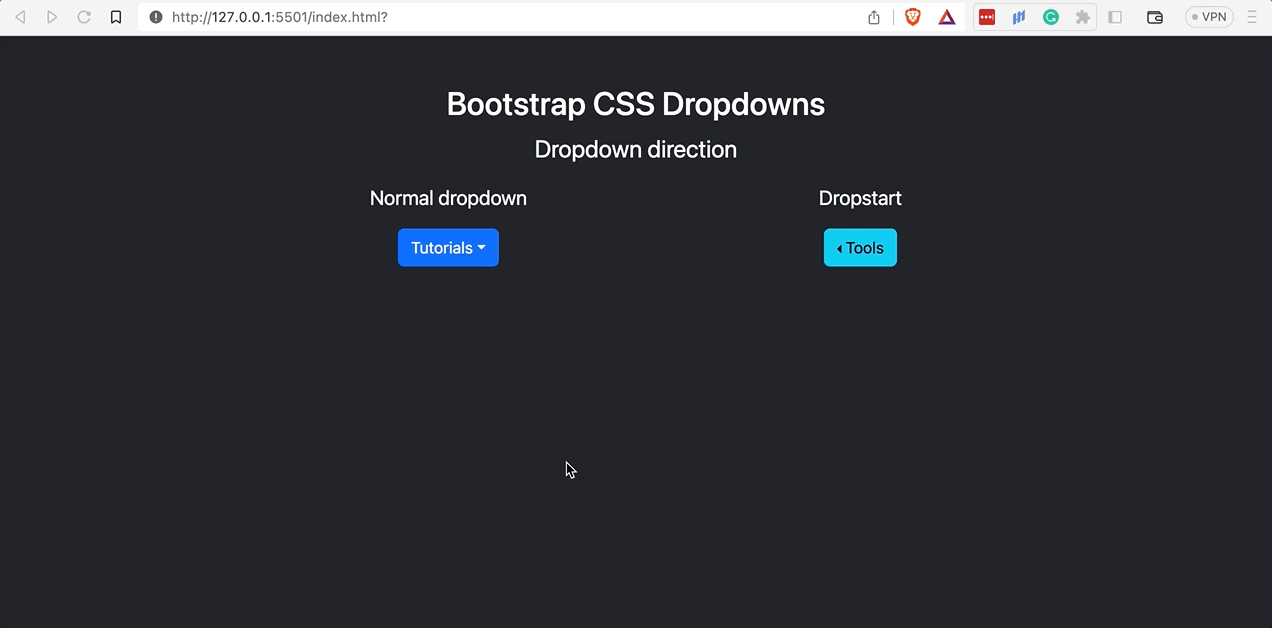
Task: Open Brave Rewards with the triangle icon
Action: coord(946,17)
